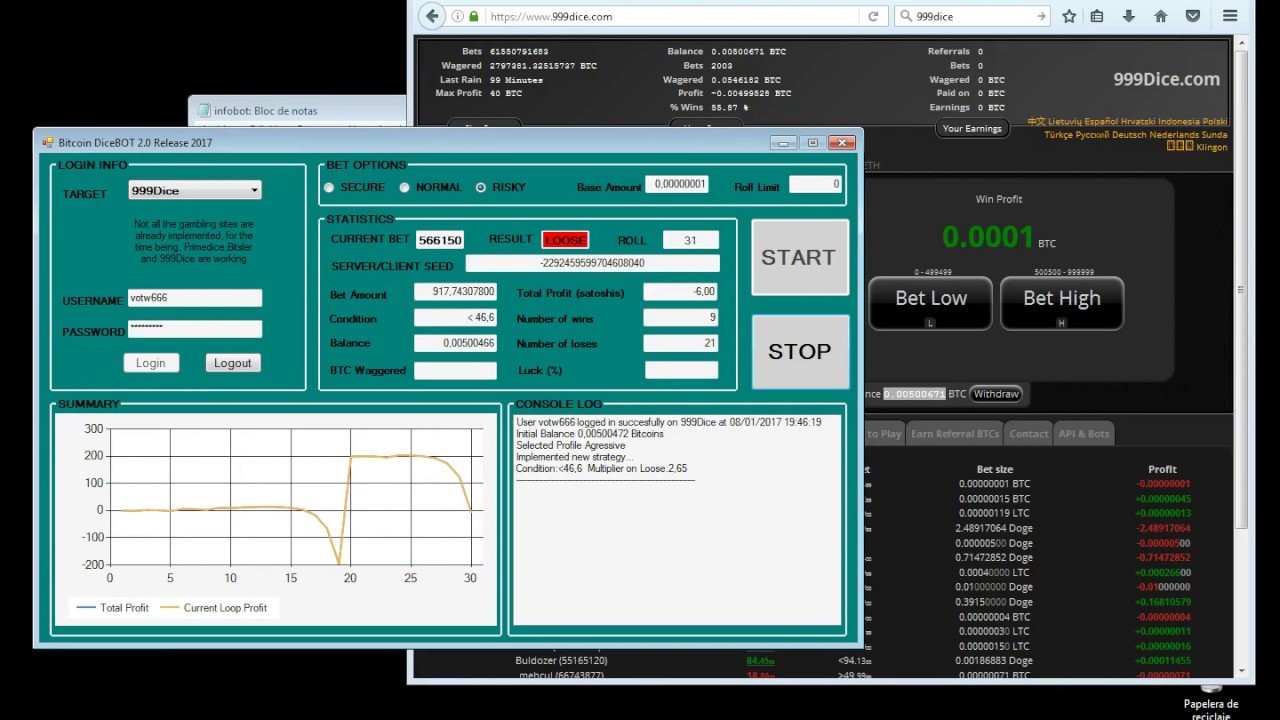
Task: Open the TARGET site dropdown
Action: pos(195,190)
